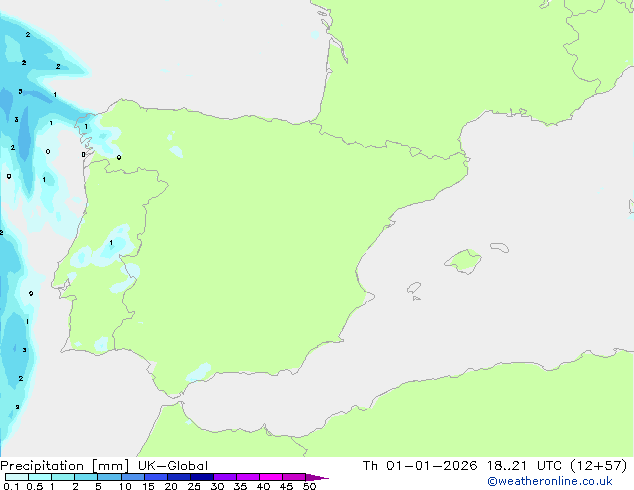634x490 pixels.
Task: Select the 15–20 mm legend color swatch
Action: (155, 477)
